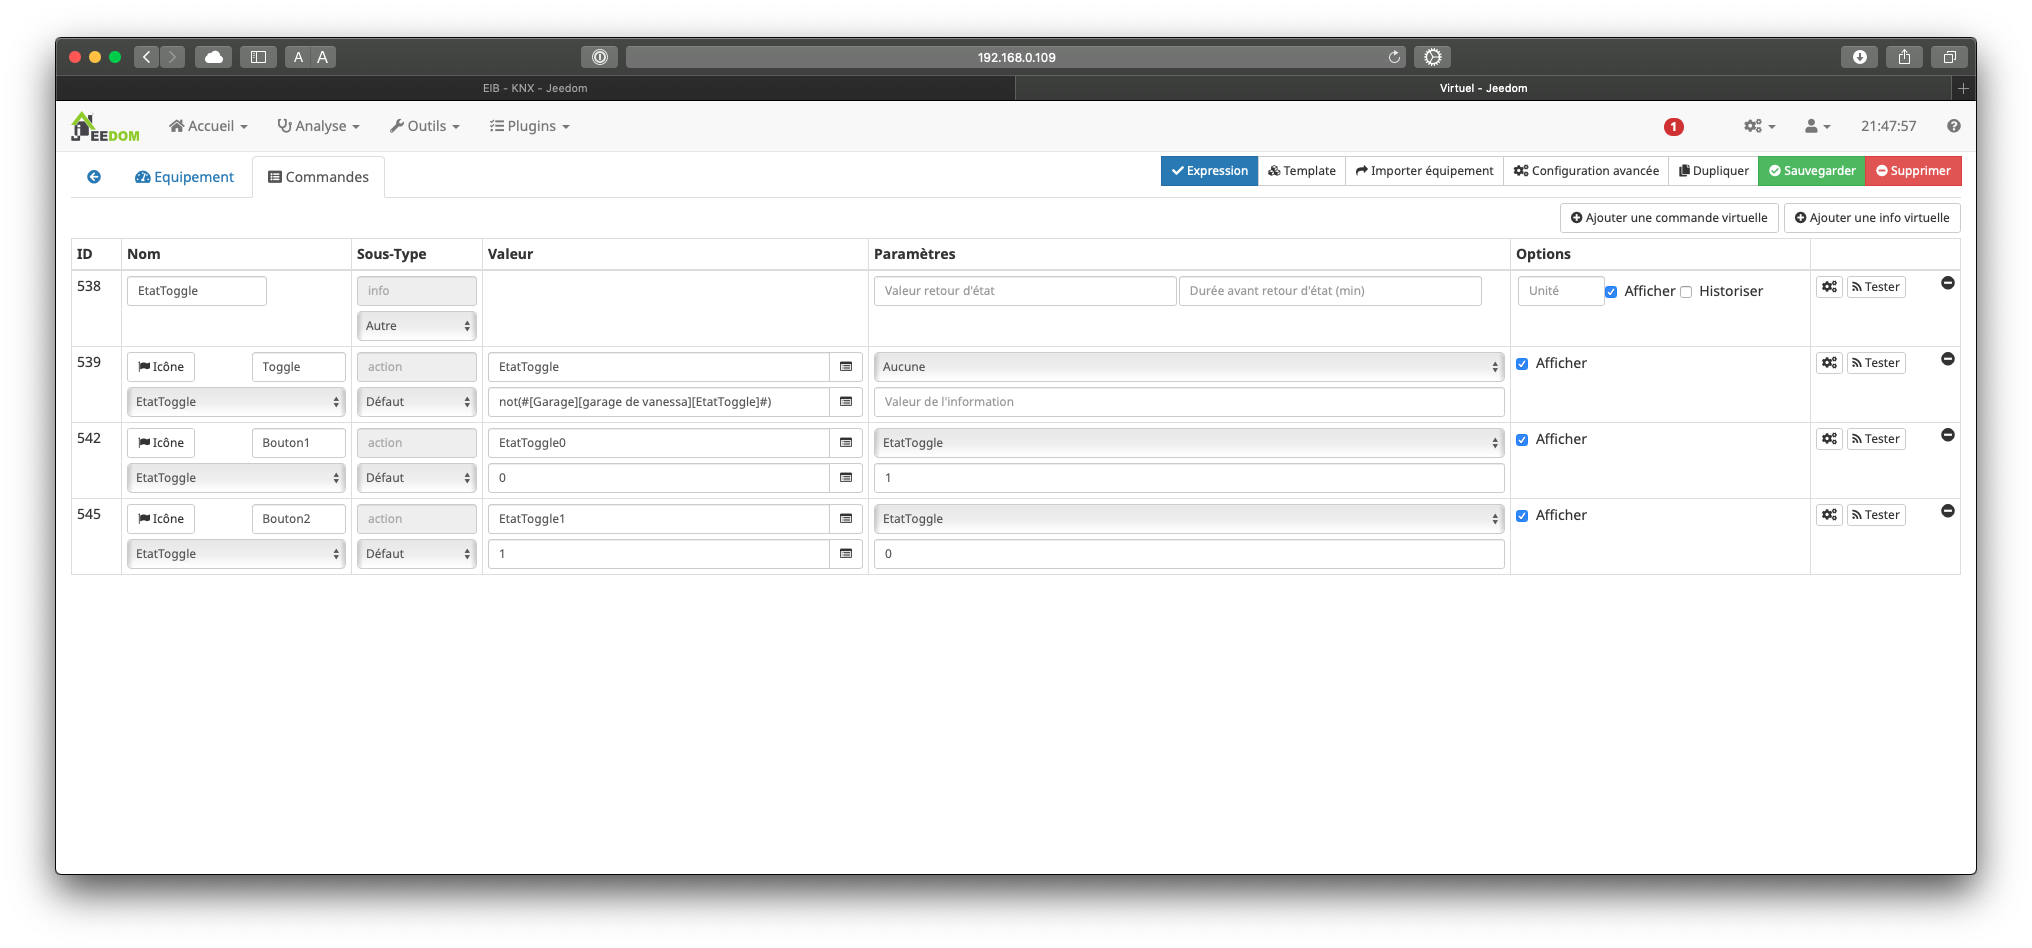Image resolution: width=2032 pixels, height=948 pixels.
Task: Open EtatToggle info dropdown under Bouton2
Action: (x=236, y=554)
